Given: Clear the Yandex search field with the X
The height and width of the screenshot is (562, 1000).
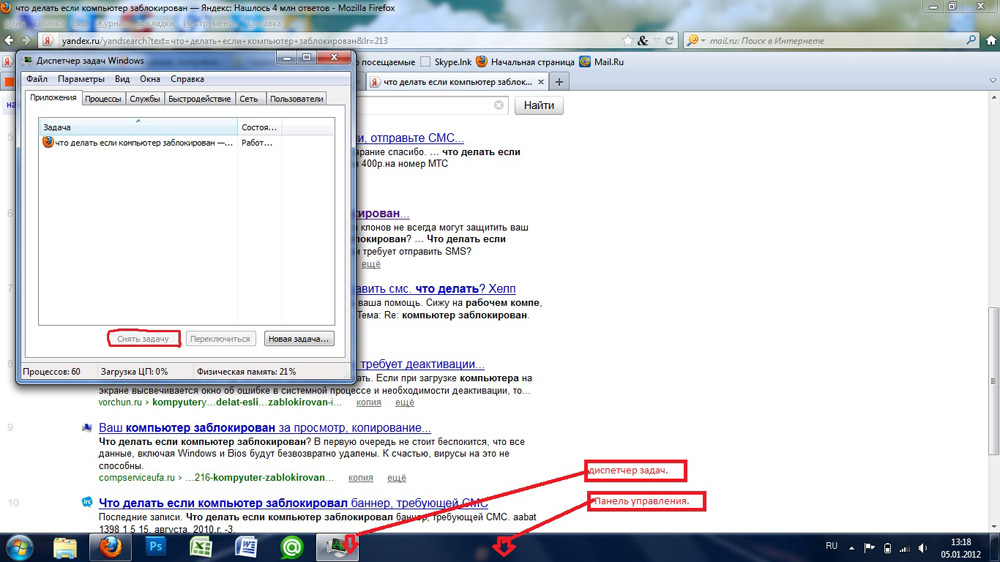Looking at the screenshot, I should (499, 105).
